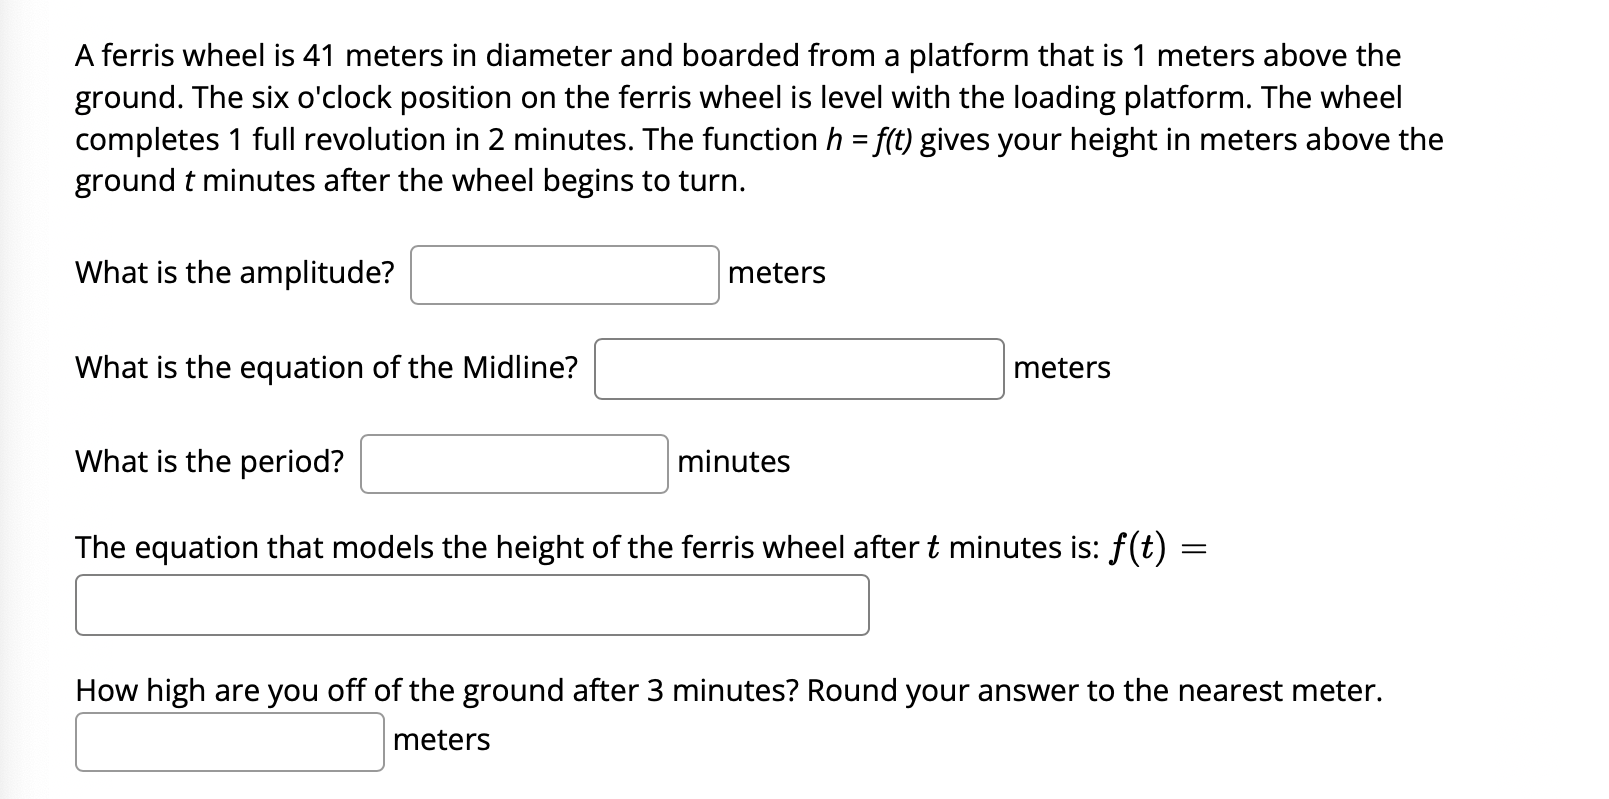Activate the large equation entry box
The image size is (1609, 799).
[470, 603]
